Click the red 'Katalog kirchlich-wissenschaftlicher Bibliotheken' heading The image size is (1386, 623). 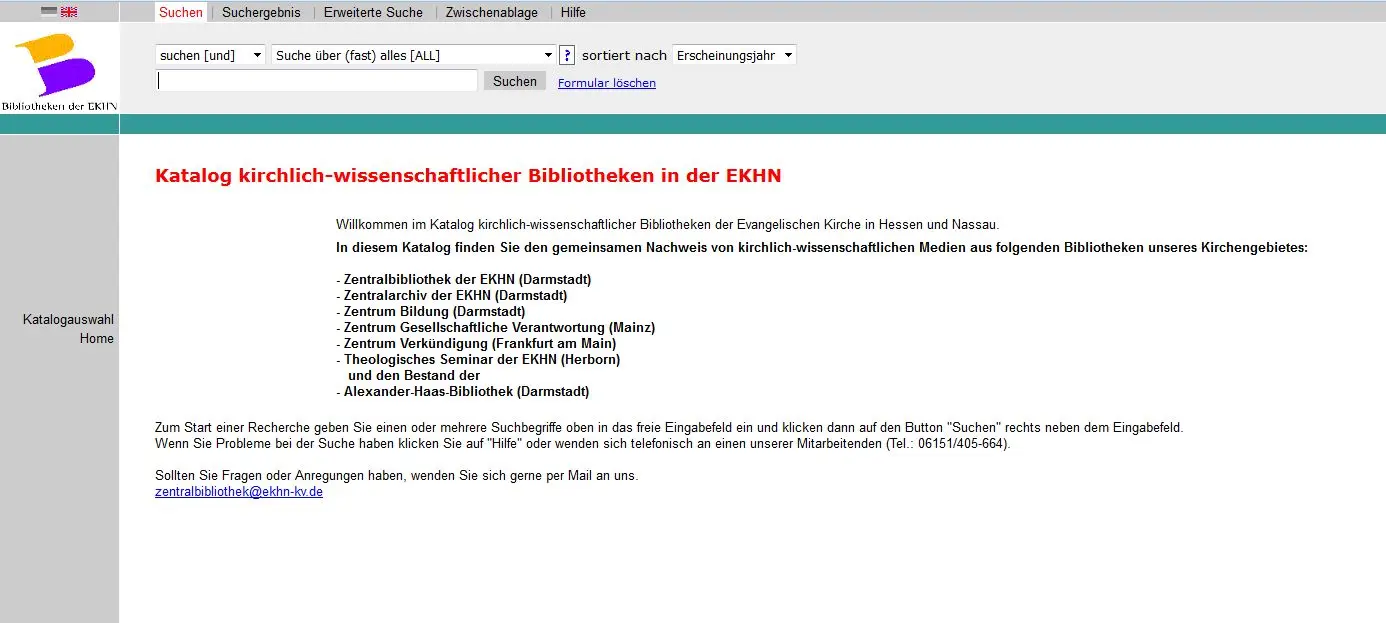click(x=468, y=176)
